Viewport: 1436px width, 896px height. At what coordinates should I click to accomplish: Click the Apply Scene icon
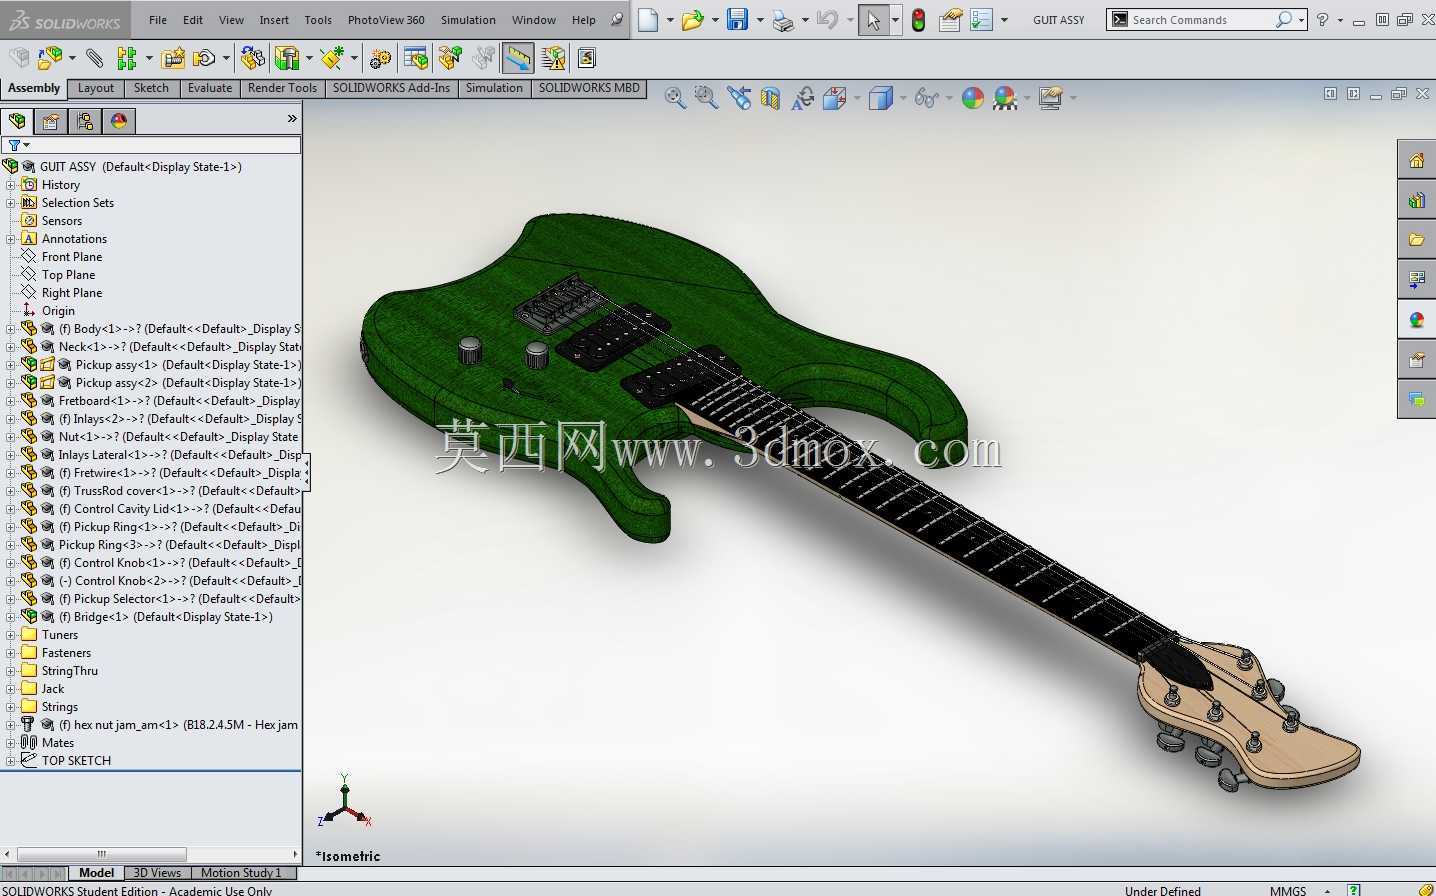pos(1004,98)
